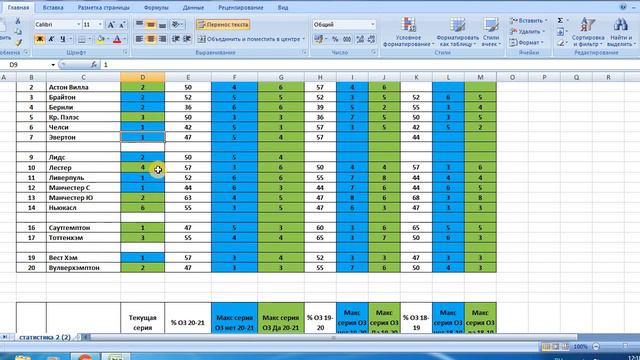Toggle underline formatting (Ч)
640x360 pixels.
click(x=62, y=39)
